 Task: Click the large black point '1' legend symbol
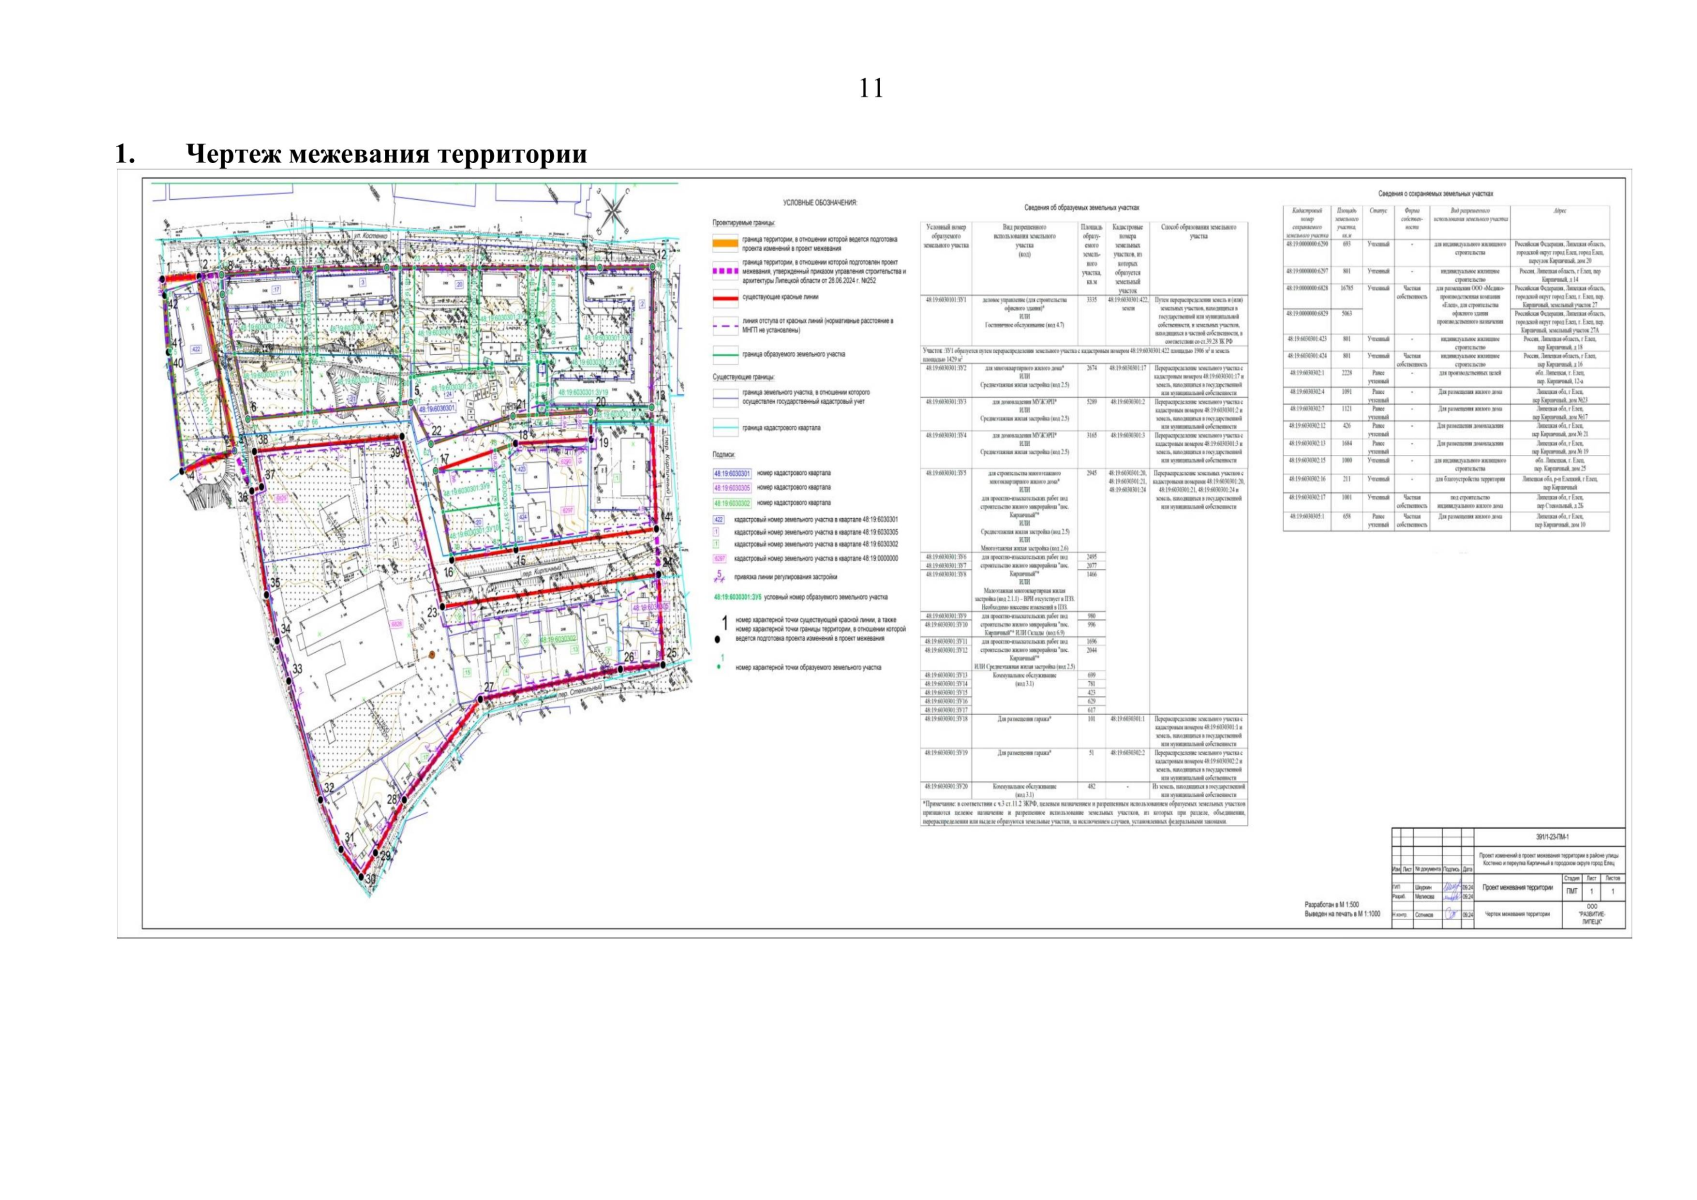[x=724, y=624]
